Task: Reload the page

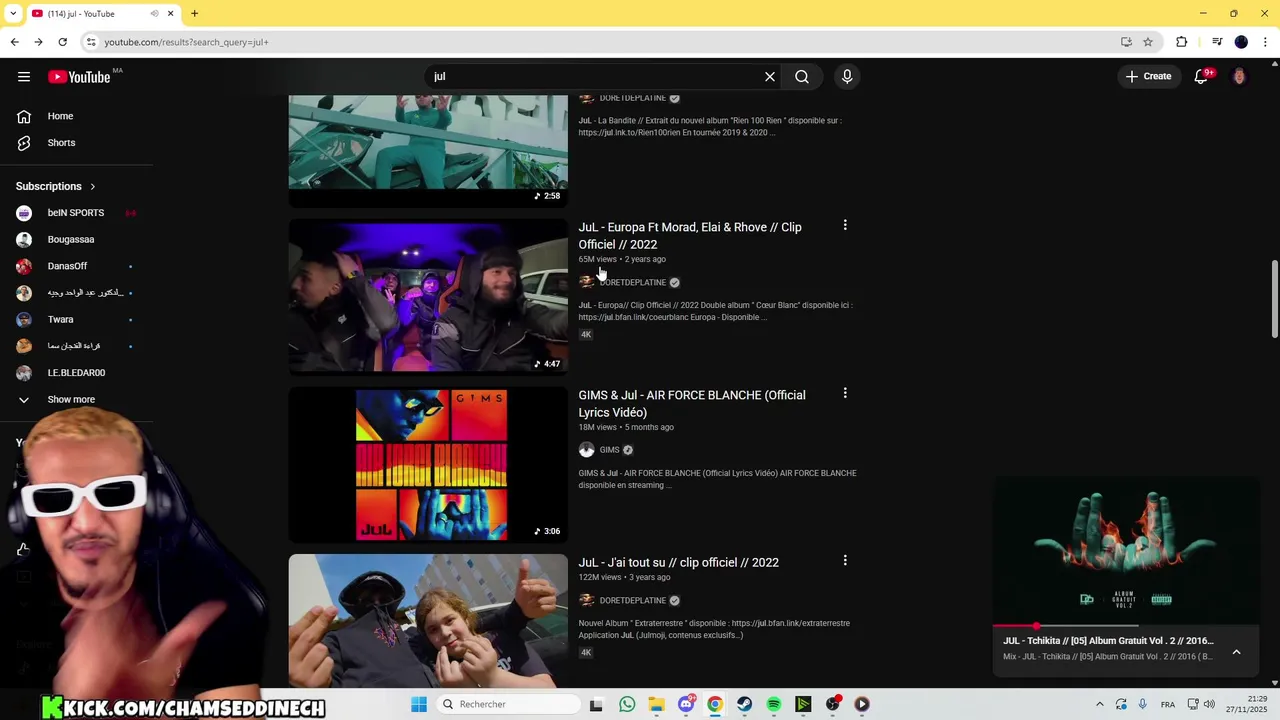Action: 62,42
